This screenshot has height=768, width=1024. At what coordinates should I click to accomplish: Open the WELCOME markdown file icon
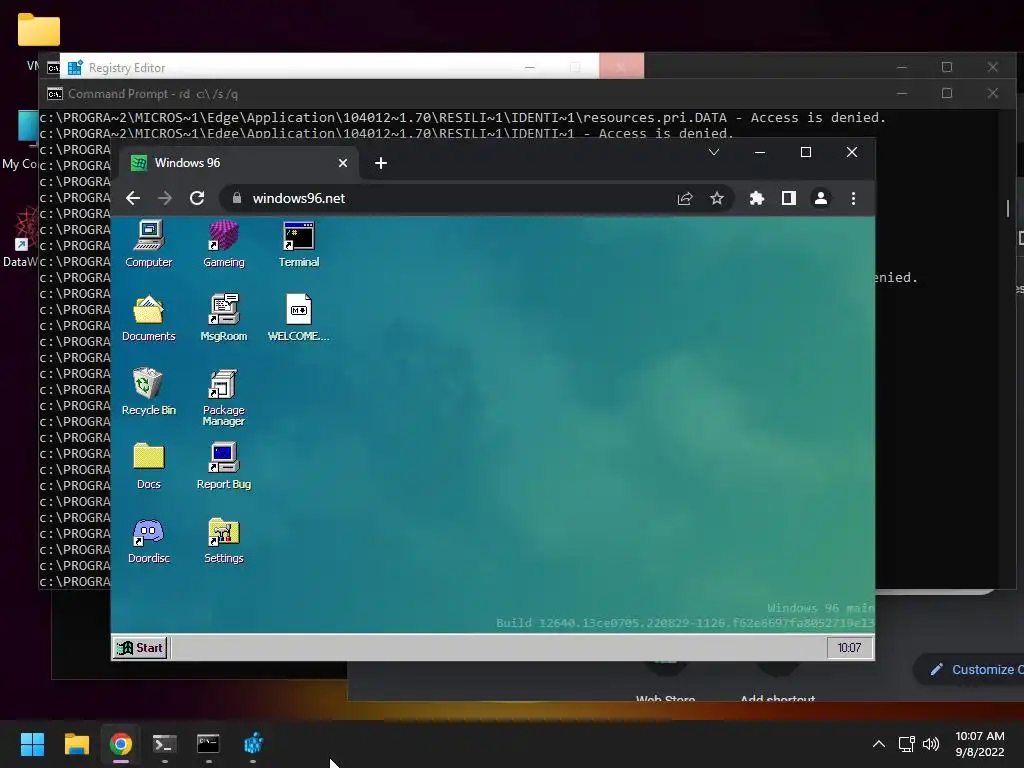coord(298,318)
